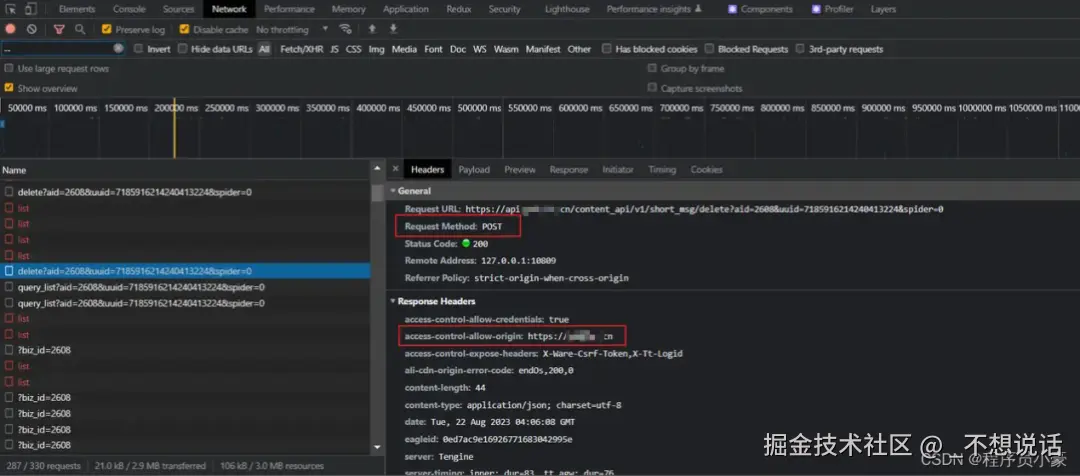Switch to the Elements panel

77,10
